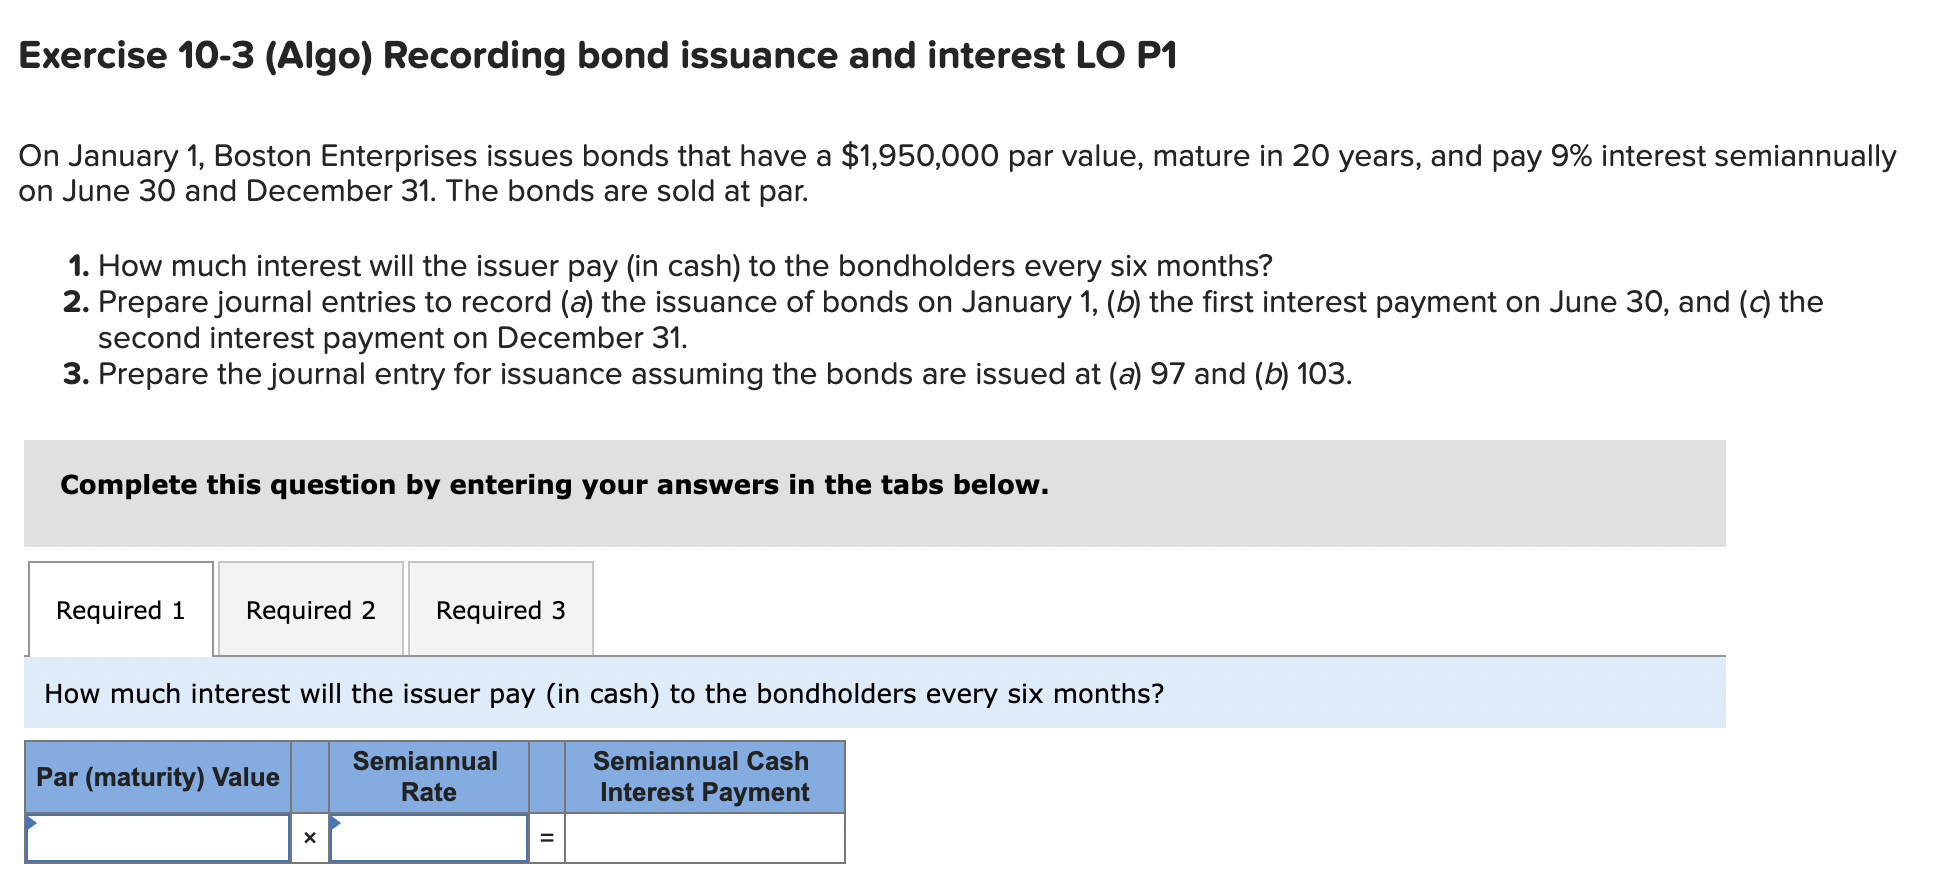Click the equals sign before the payment cell
The height and width of the screenshot is (872, 1938).
click(x=547, y=837)
